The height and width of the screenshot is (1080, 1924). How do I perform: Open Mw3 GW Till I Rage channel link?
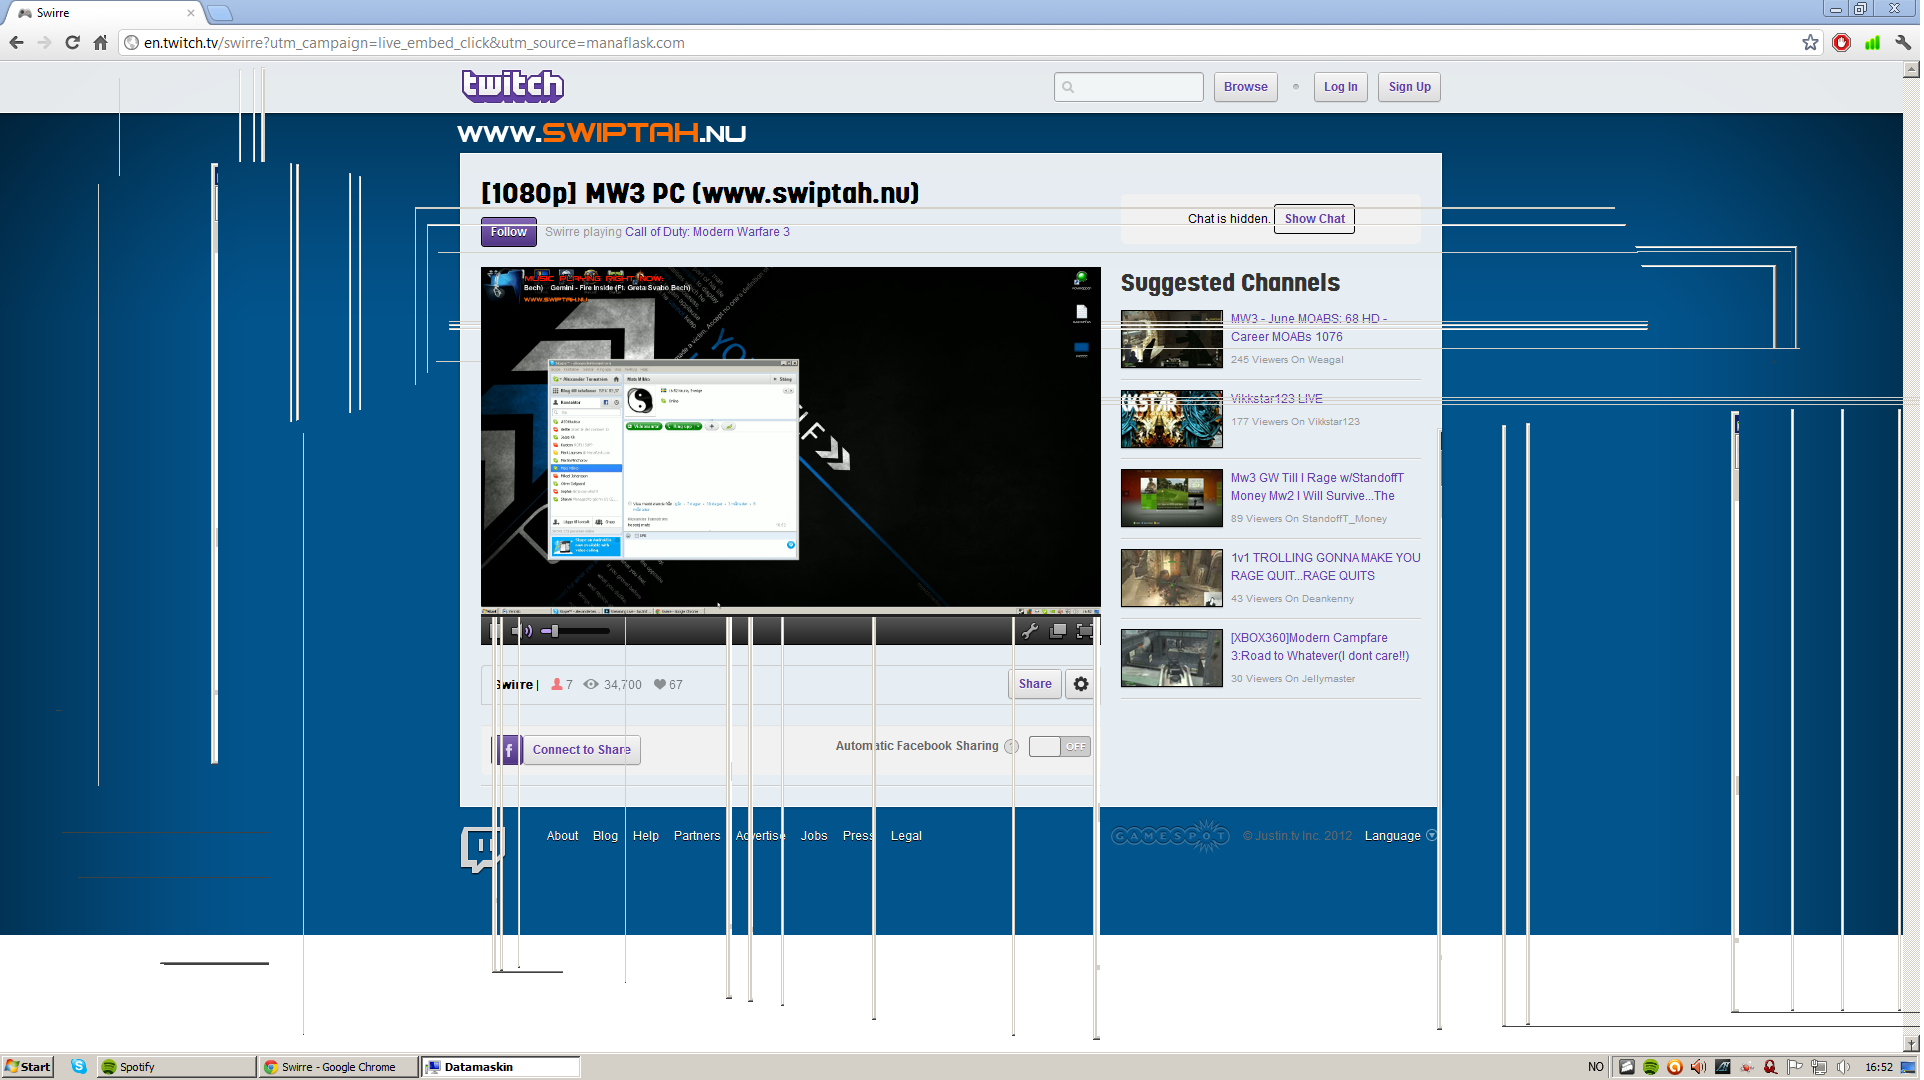pyautogui.click(x=1317, y=487)
